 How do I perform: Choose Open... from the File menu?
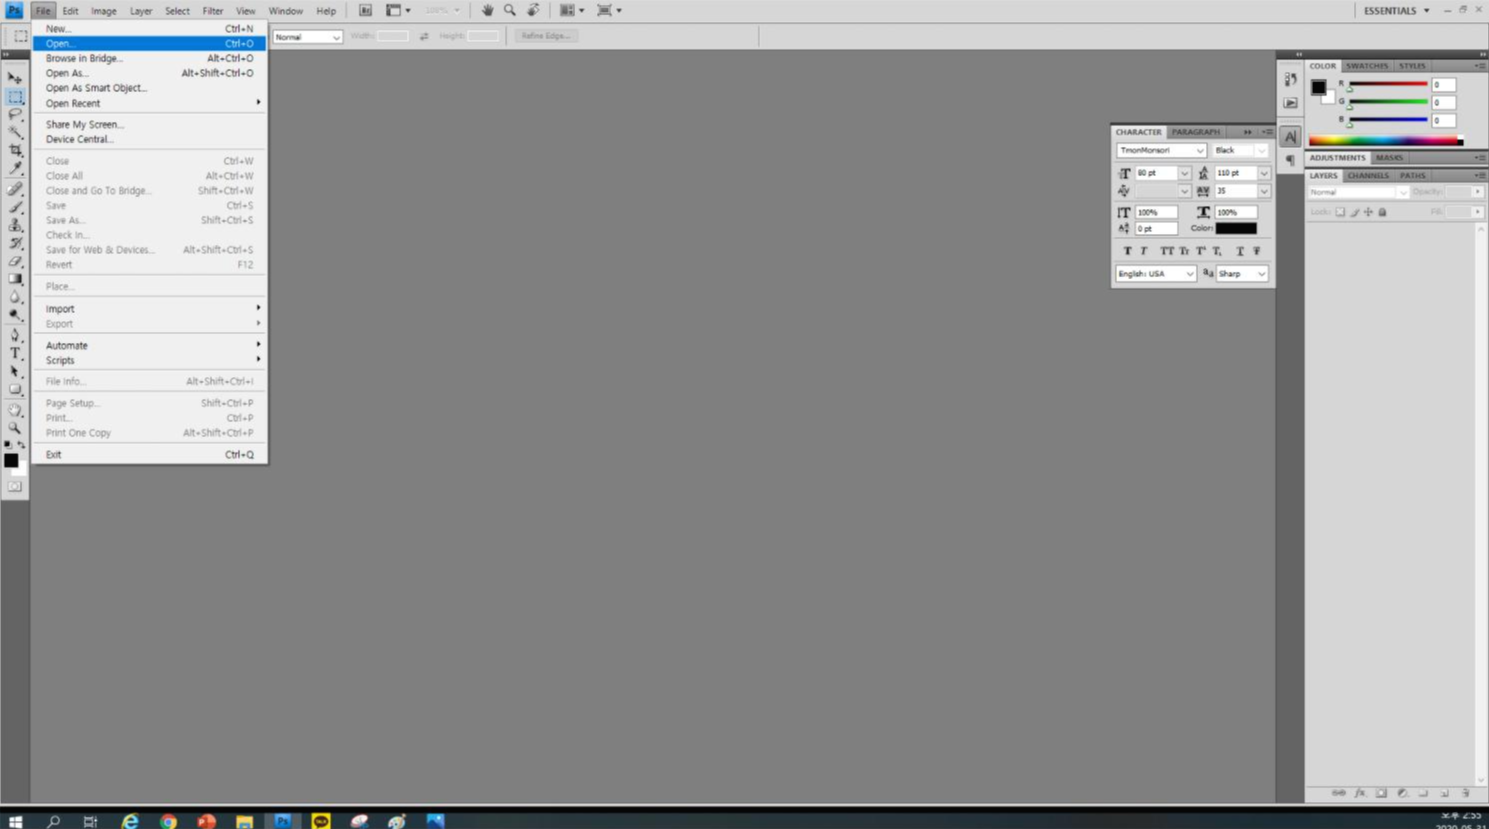tap(150, 43)
